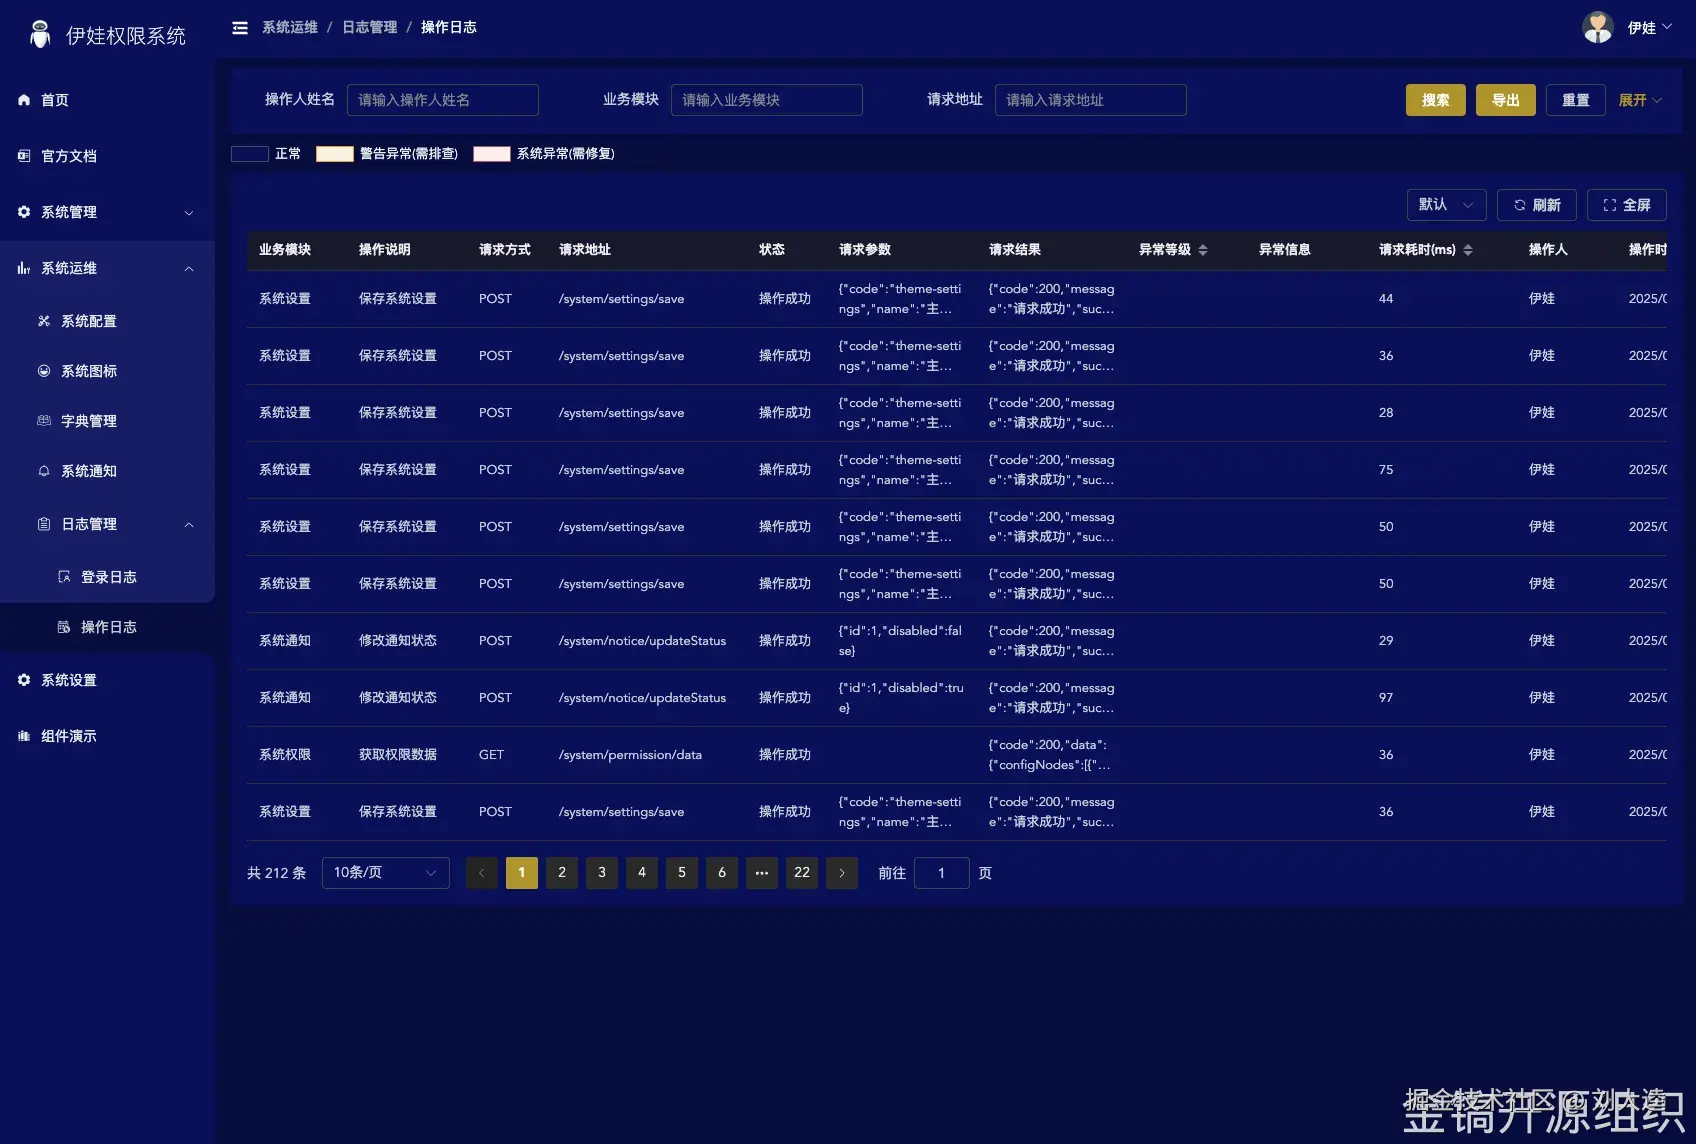Click the 系统配置 tools icon

tap(44, 321)
